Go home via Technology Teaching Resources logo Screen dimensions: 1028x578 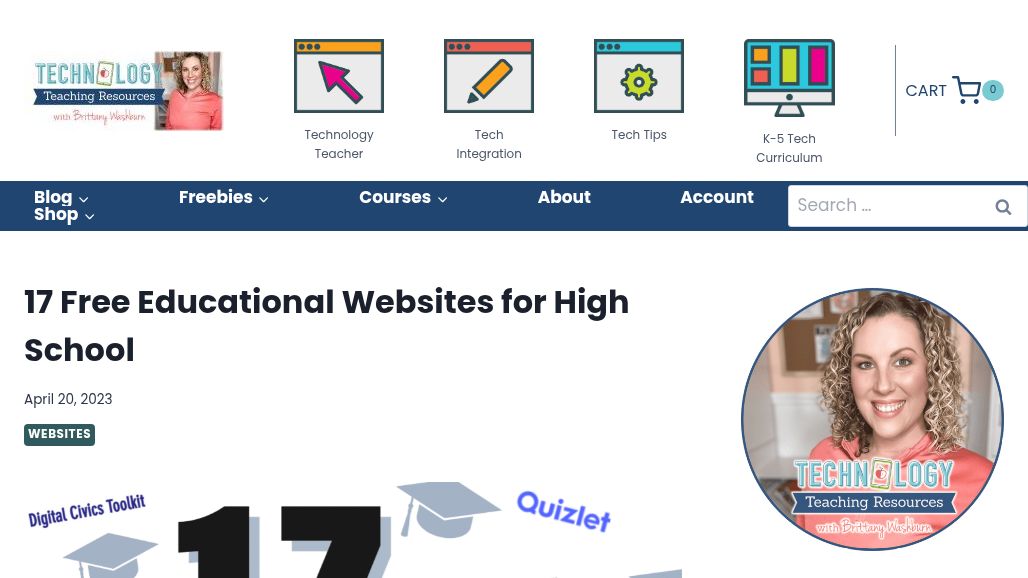pyautogui.click(x=128, y=90)
